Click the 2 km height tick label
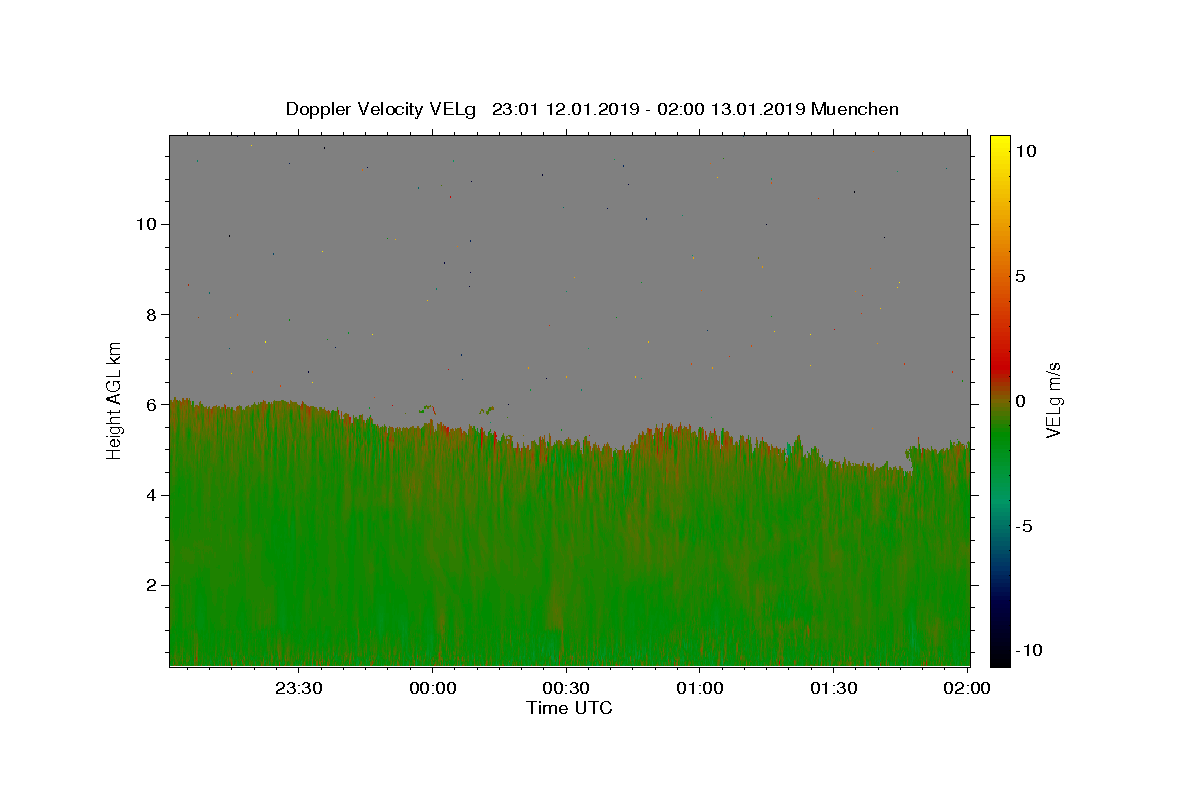Image resolution: width=1200 pixels, height=800 pixels. coord(152,585)
